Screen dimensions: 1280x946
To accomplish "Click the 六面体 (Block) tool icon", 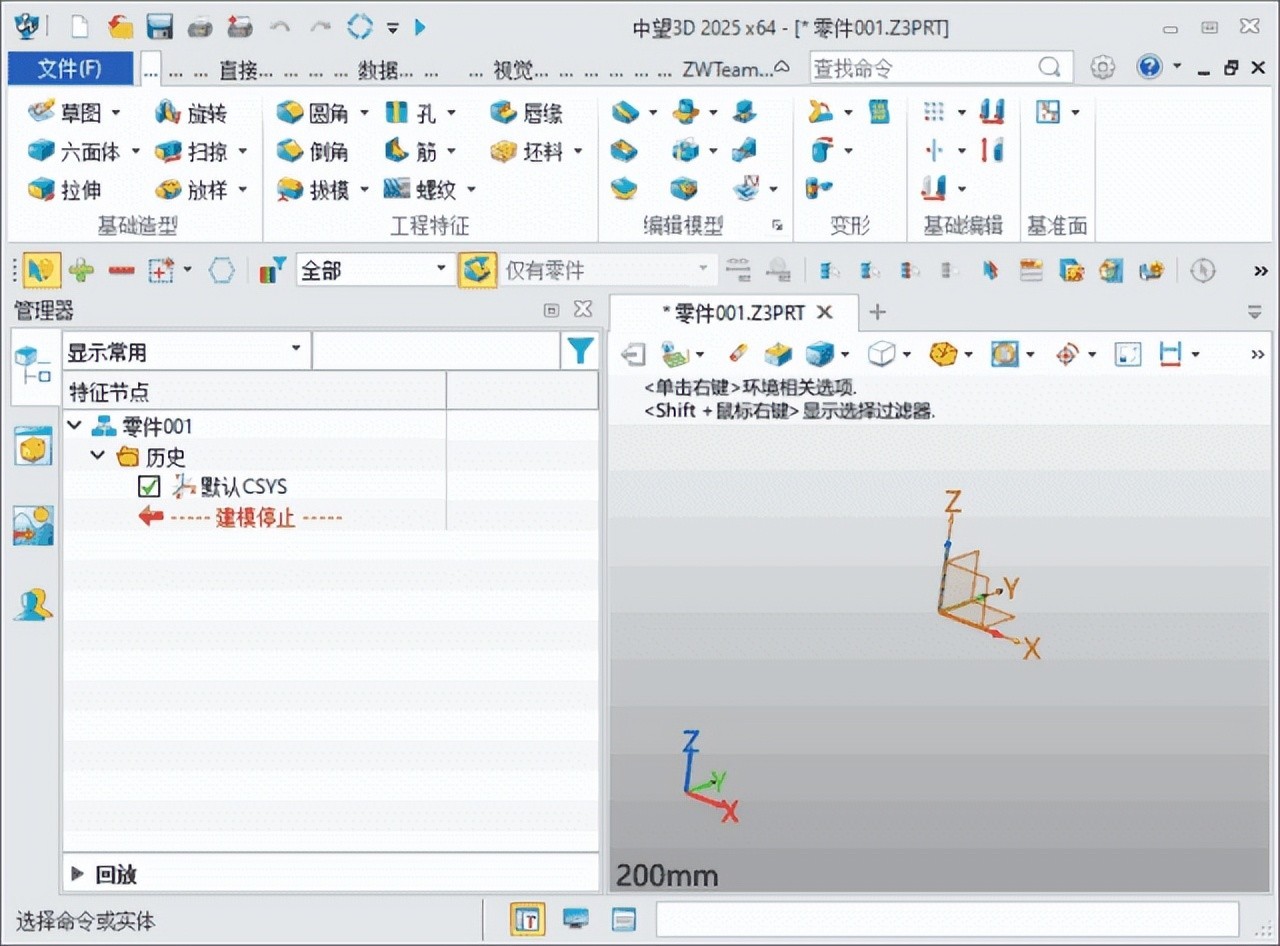I will (41, 151).
